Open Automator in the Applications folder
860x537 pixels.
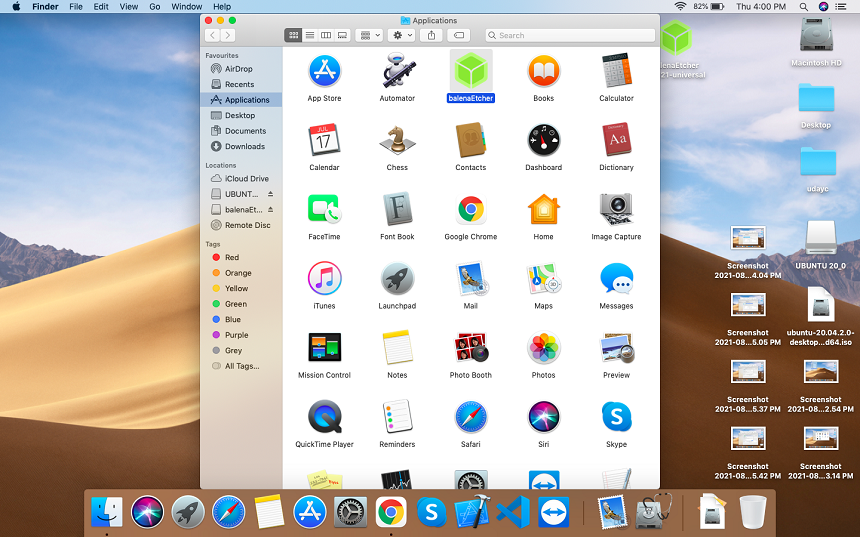(397, 71)
